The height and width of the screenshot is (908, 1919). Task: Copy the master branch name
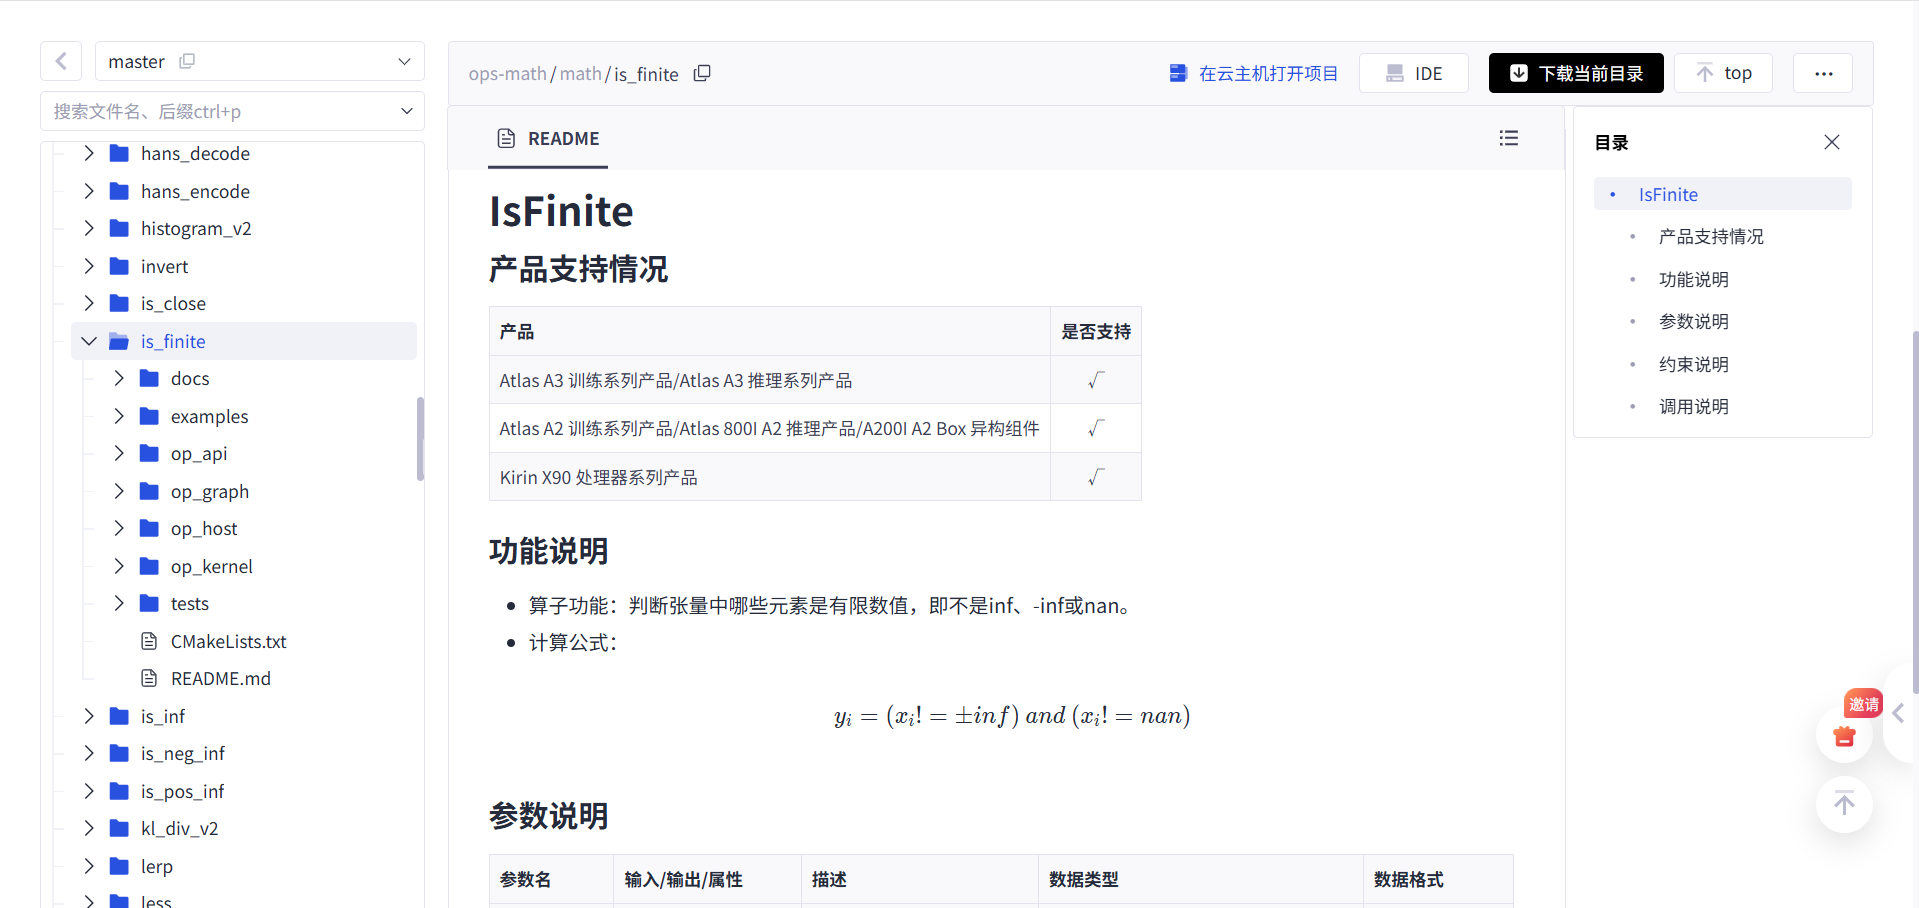[x=187, y=61]
